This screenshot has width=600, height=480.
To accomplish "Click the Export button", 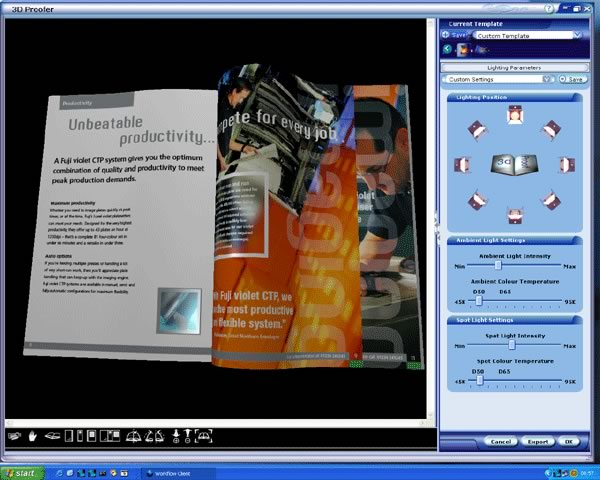I will click(x=538, y=442).
